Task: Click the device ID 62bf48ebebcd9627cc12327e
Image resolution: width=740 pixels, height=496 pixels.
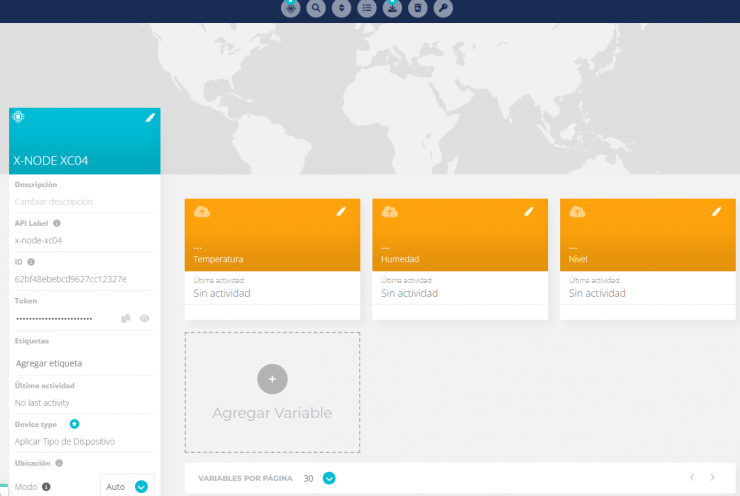Action: [70, 279]
